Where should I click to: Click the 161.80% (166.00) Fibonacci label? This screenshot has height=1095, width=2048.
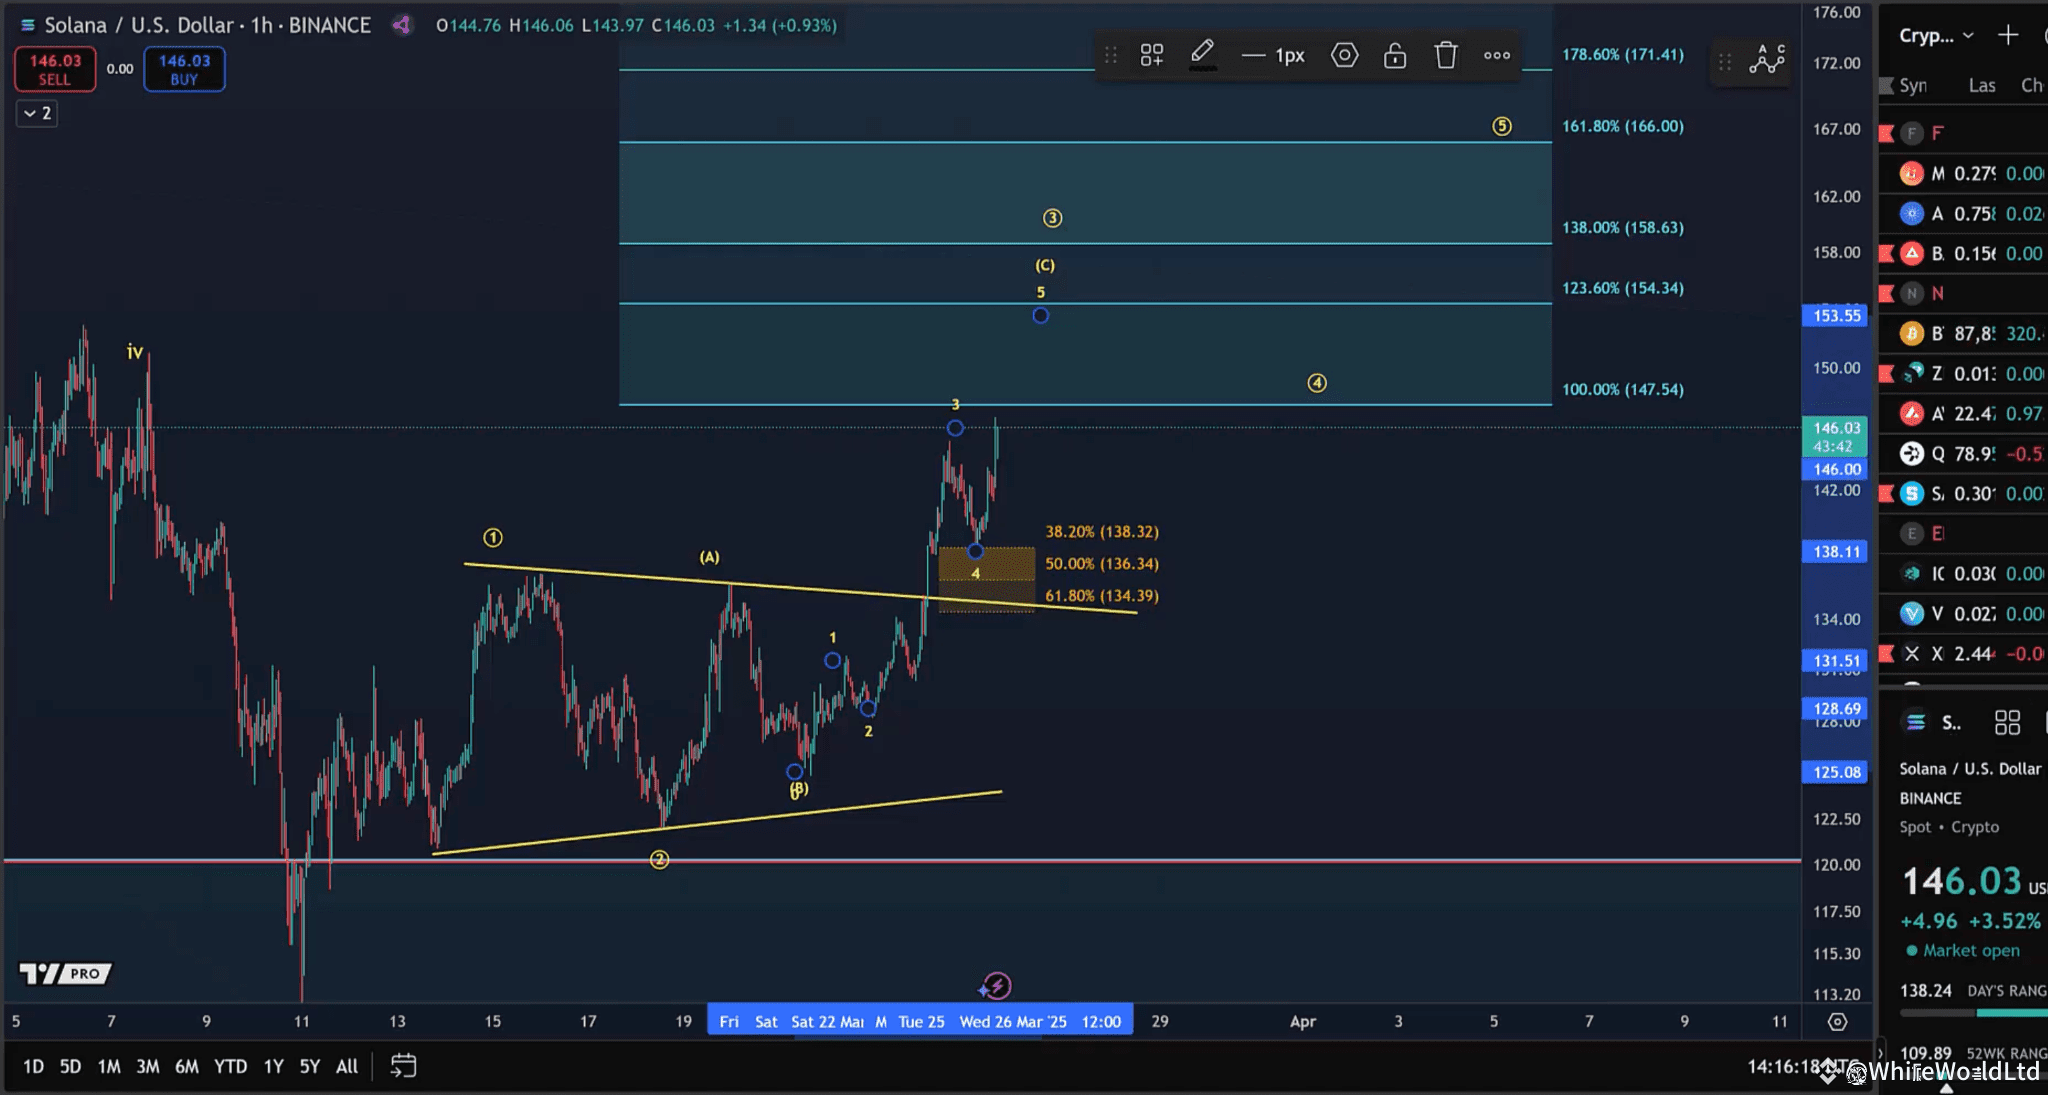pos(1622,126)
